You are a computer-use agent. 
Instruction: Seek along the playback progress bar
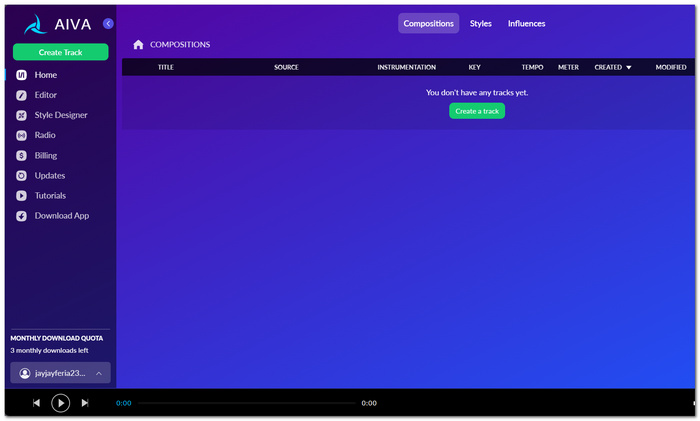pyautogui.click(x=246, y=403)
